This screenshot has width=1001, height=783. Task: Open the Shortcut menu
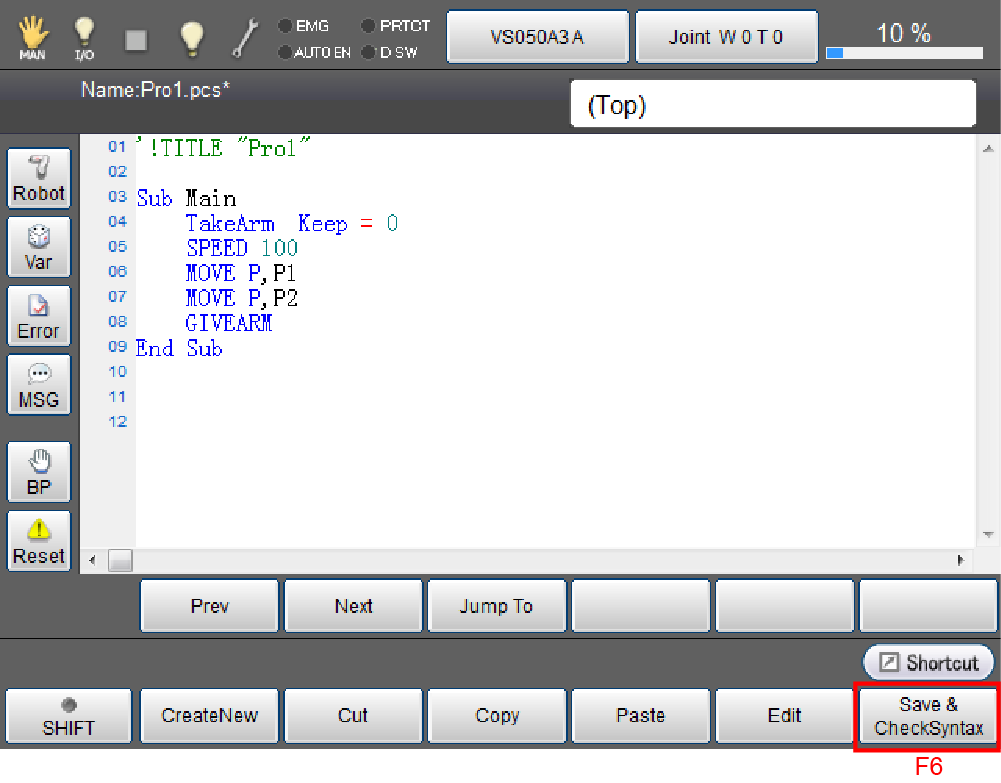929,663
